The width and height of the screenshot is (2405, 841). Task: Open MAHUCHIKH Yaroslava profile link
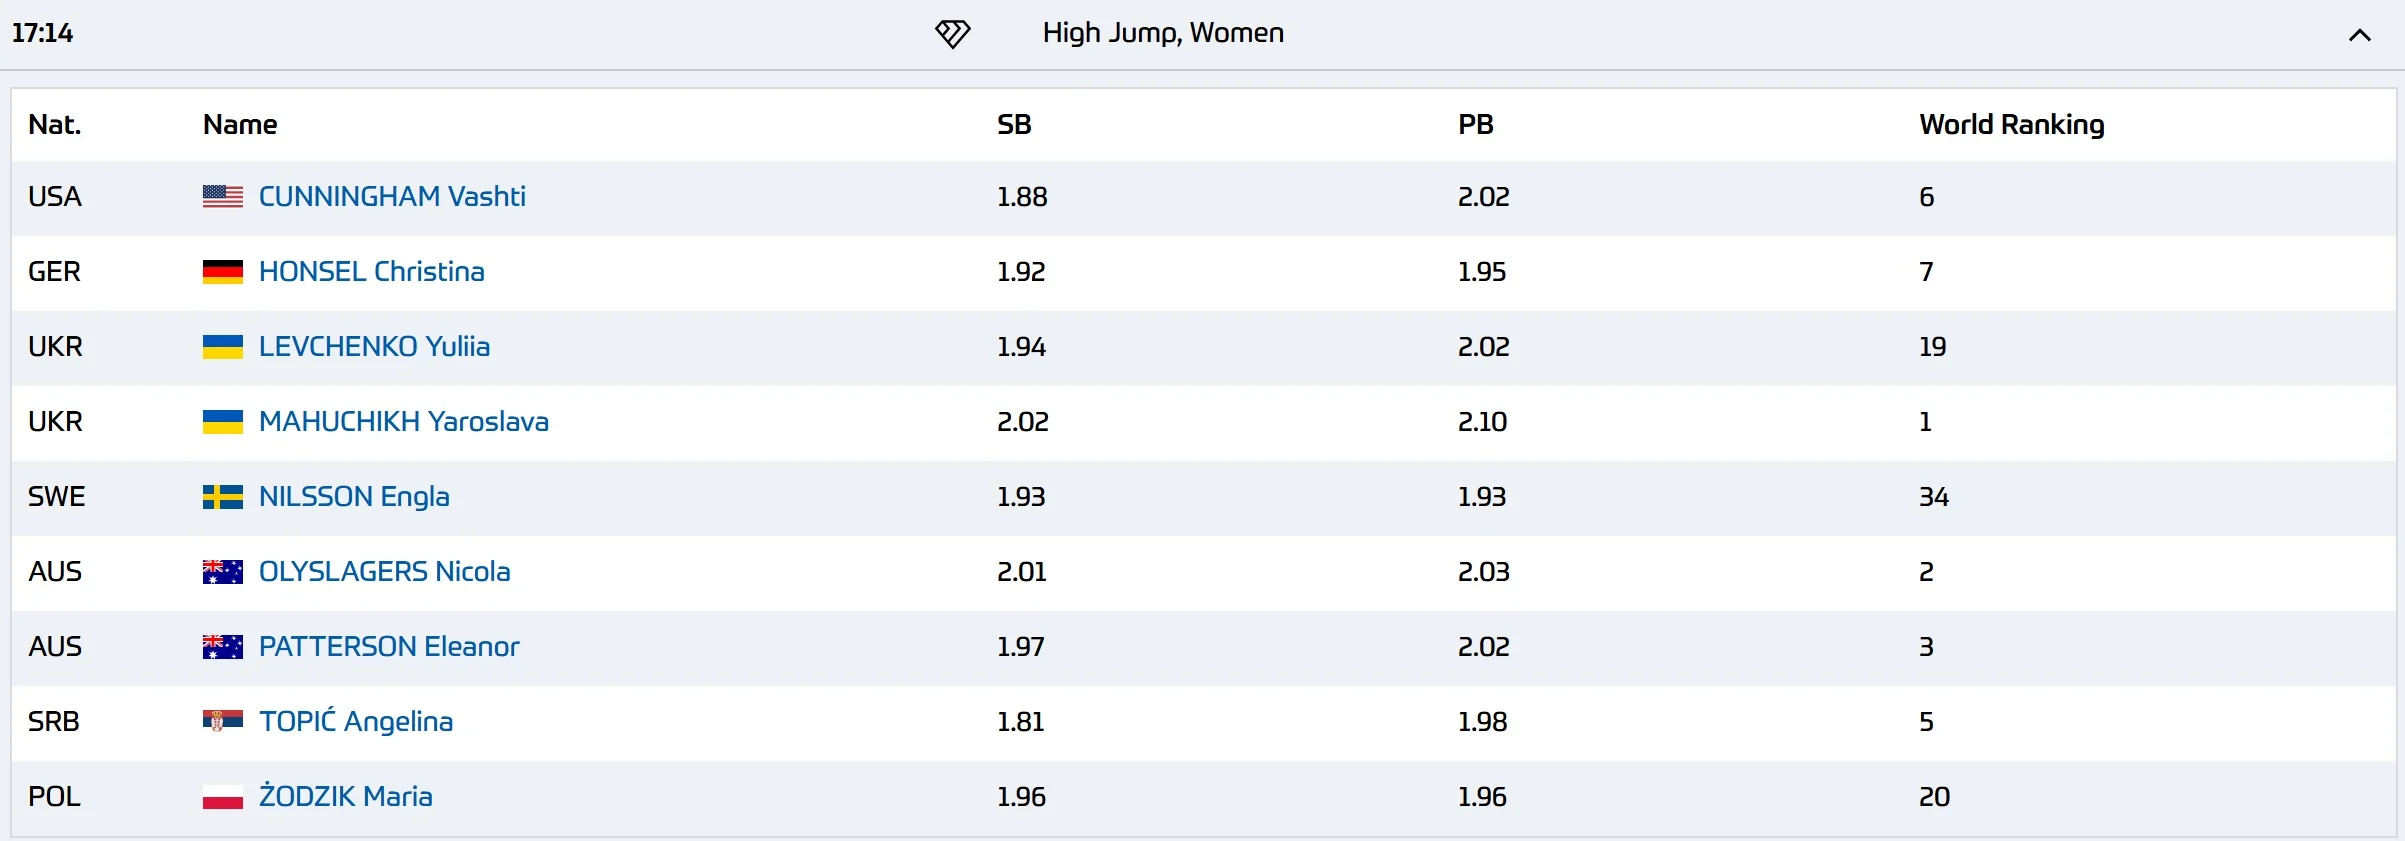[403, 422]
